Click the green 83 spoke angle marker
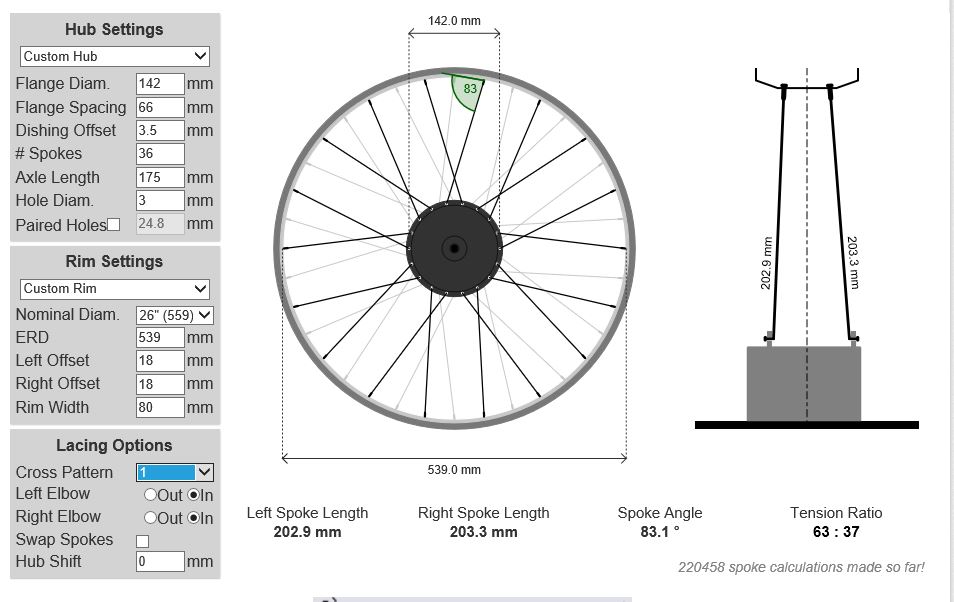 pos(468,90)
